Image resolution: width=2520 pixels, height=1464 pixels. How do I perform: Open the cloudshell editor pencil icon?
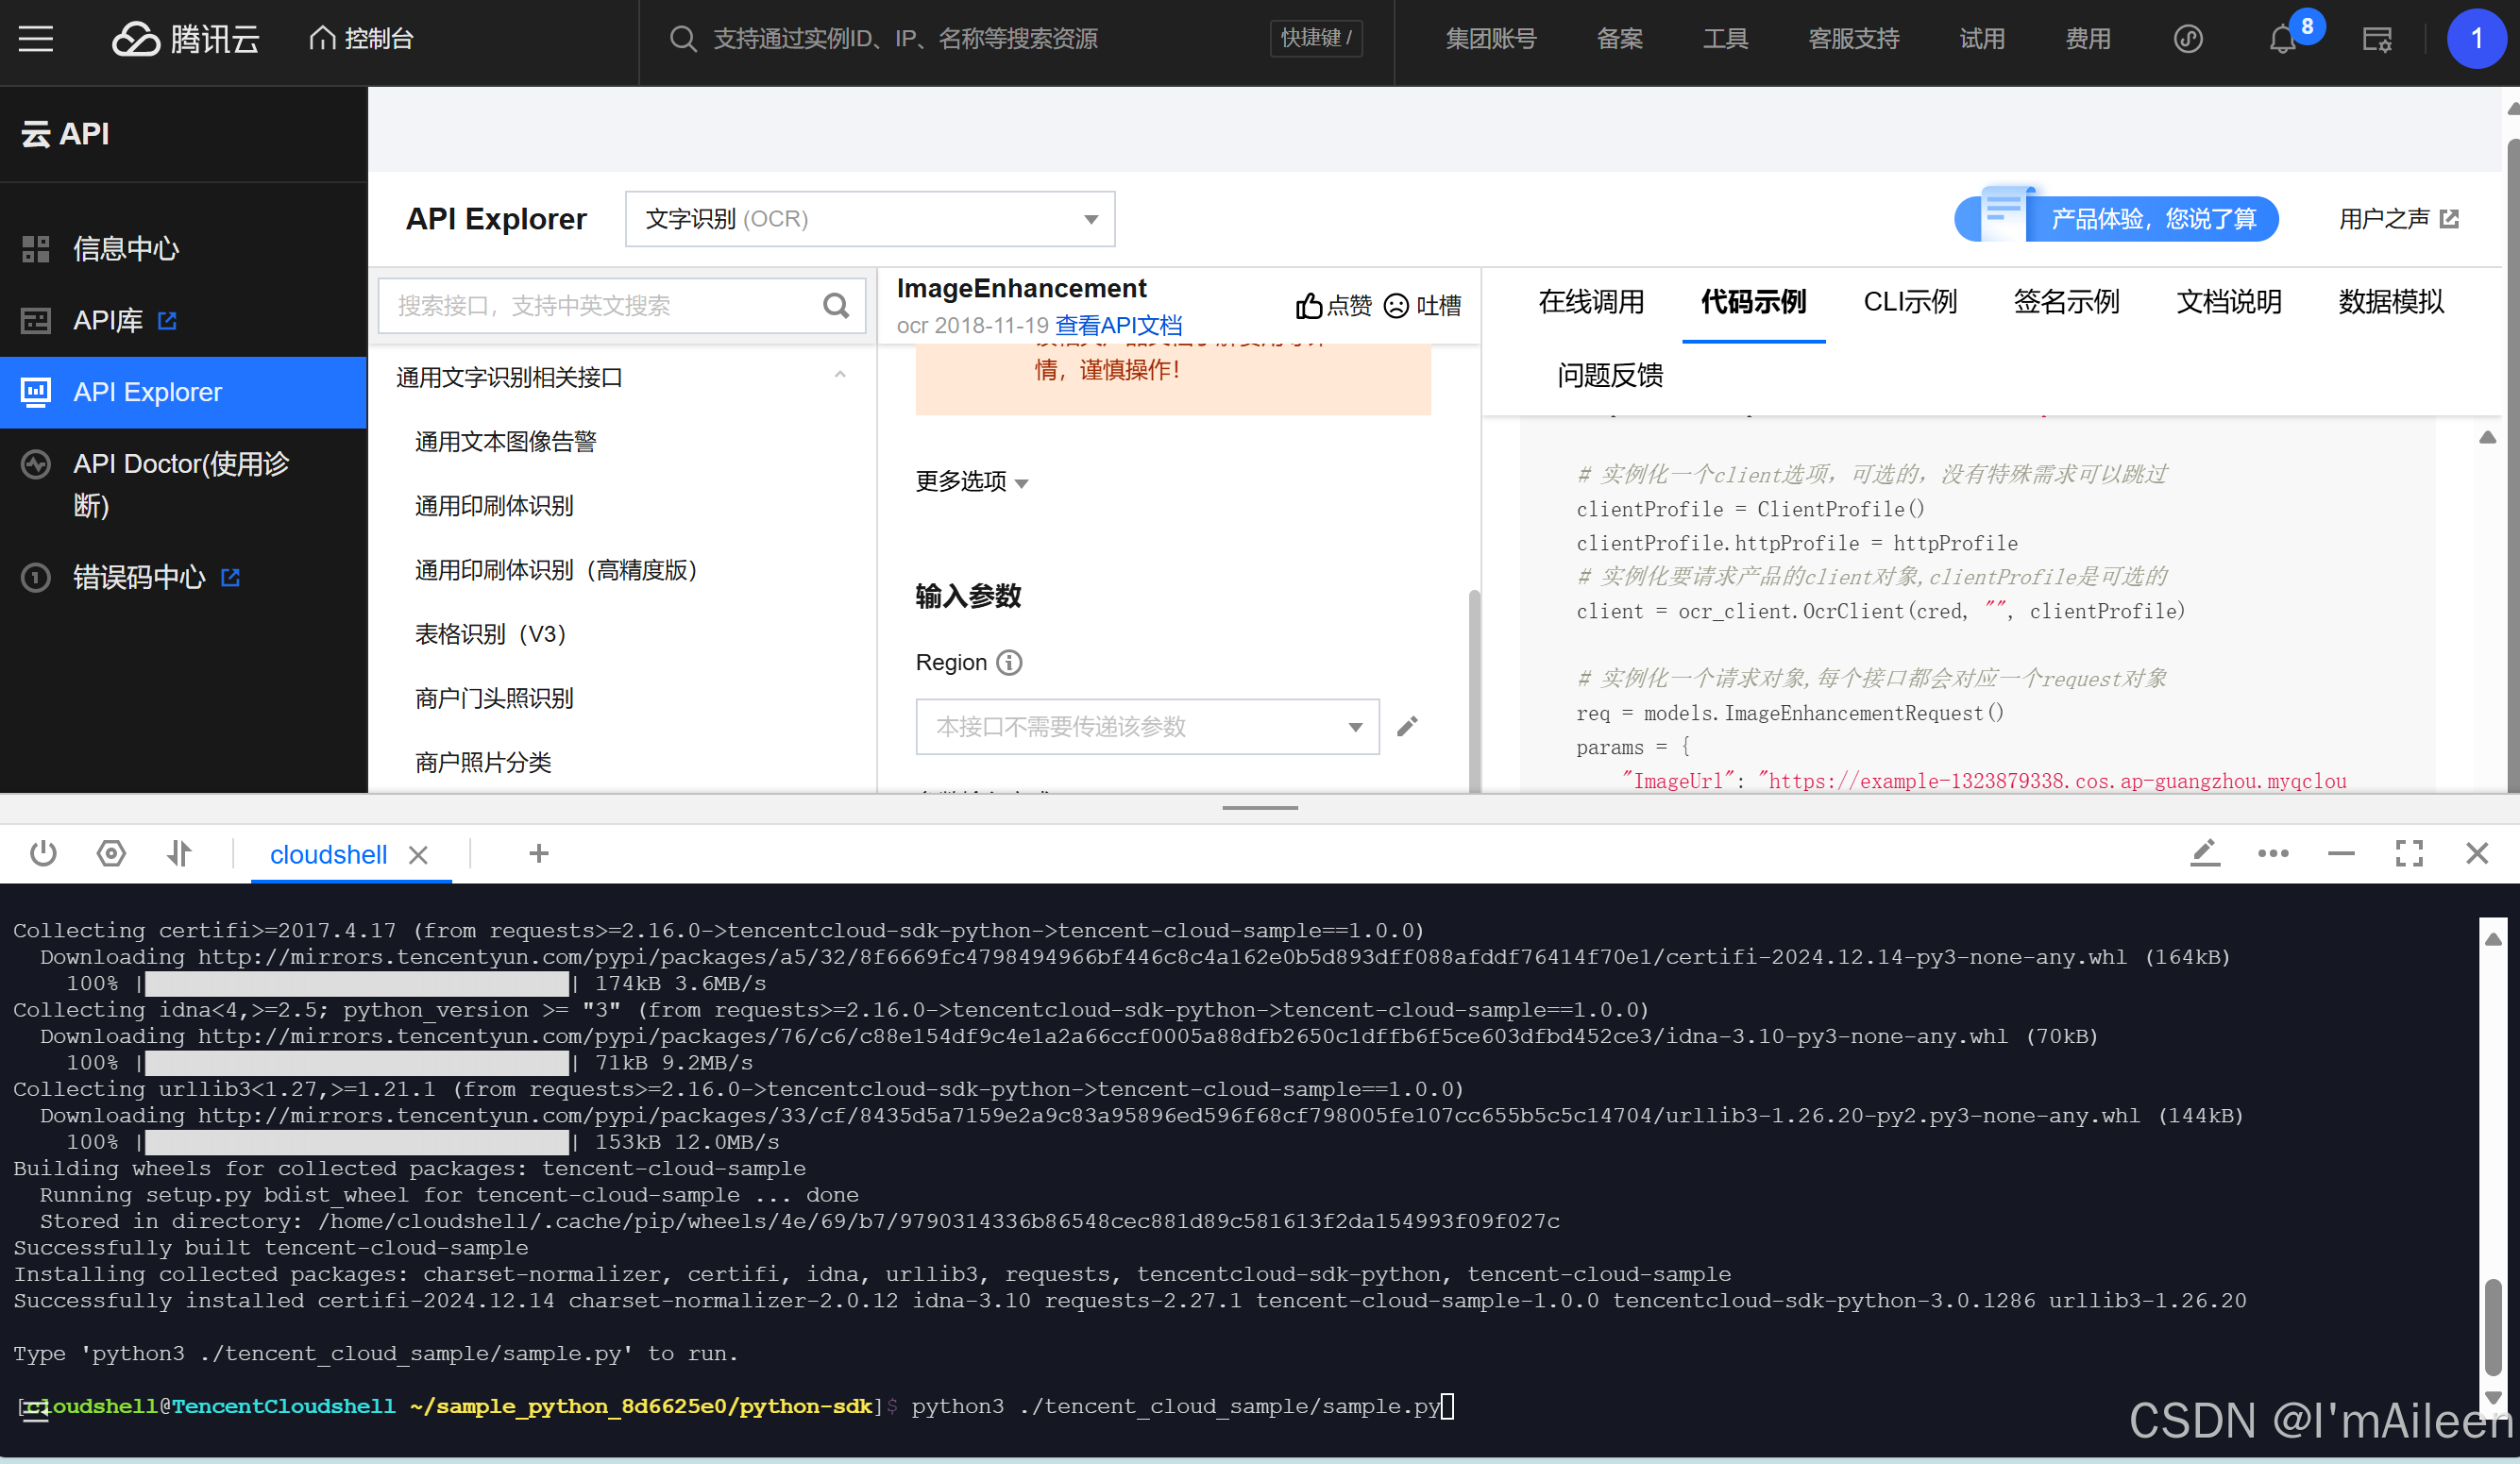[2205, 853]
